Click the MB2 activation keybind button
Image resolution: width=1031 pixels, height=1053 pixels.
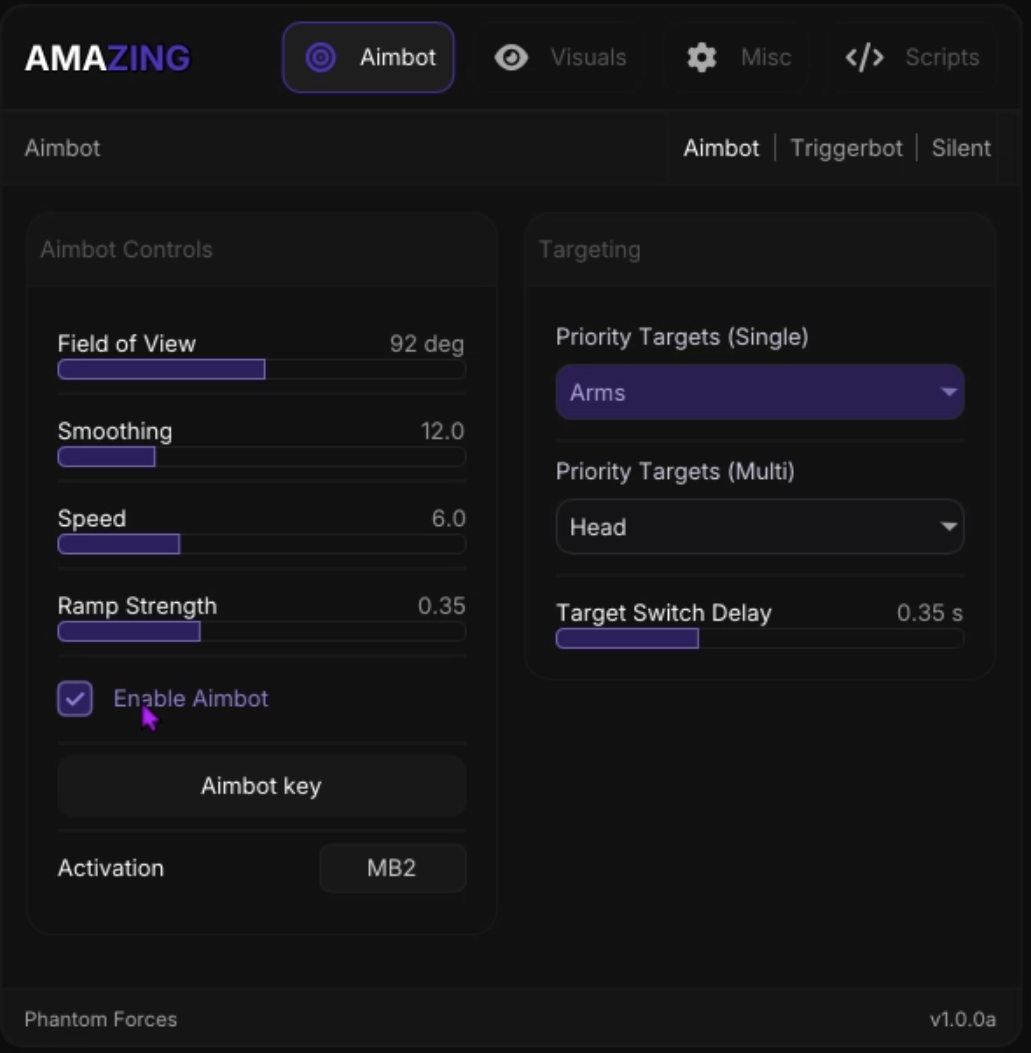tap(392, 868)
